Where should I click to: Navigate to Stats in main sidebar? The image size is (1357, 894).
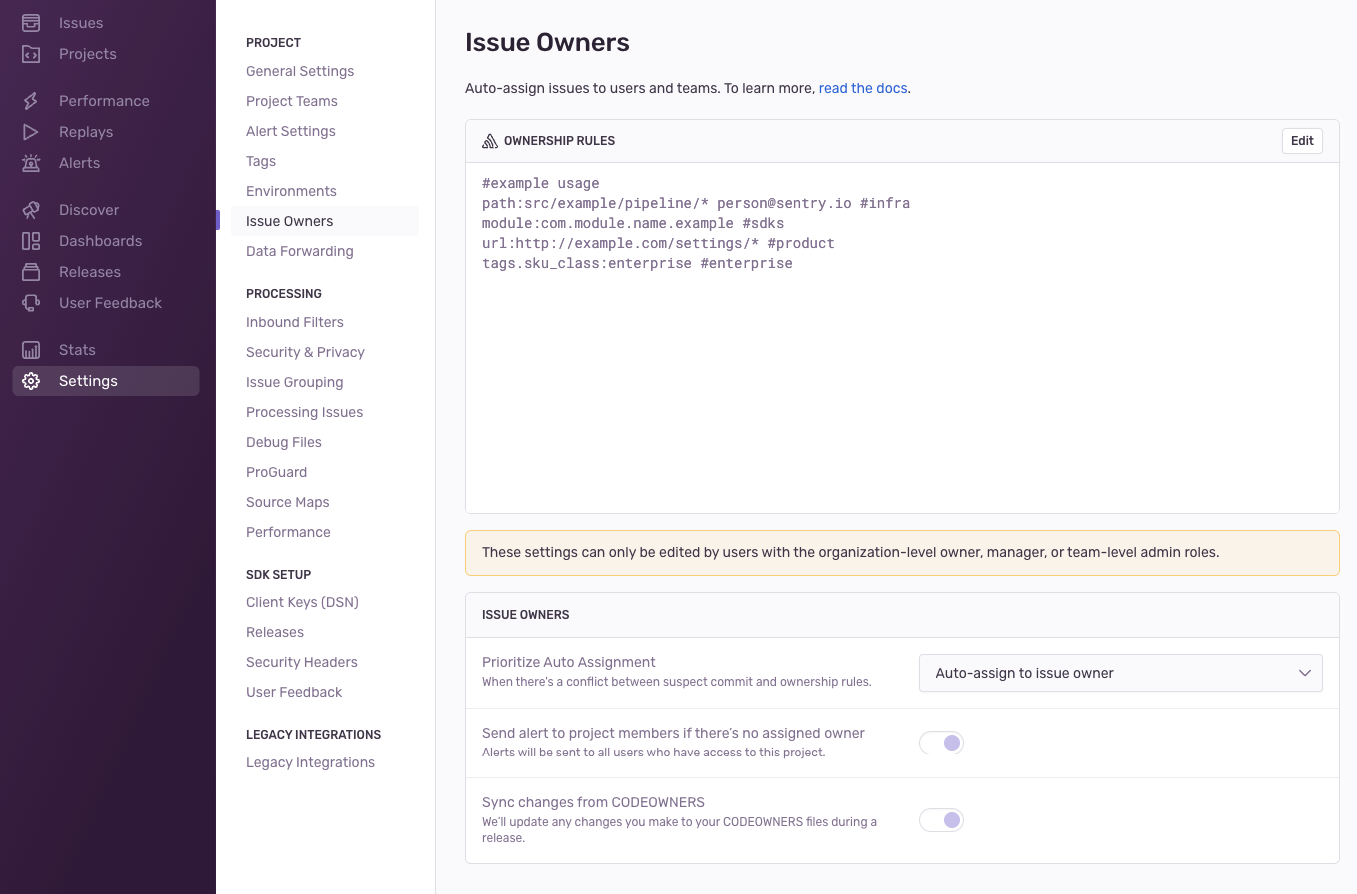[77, 350]
